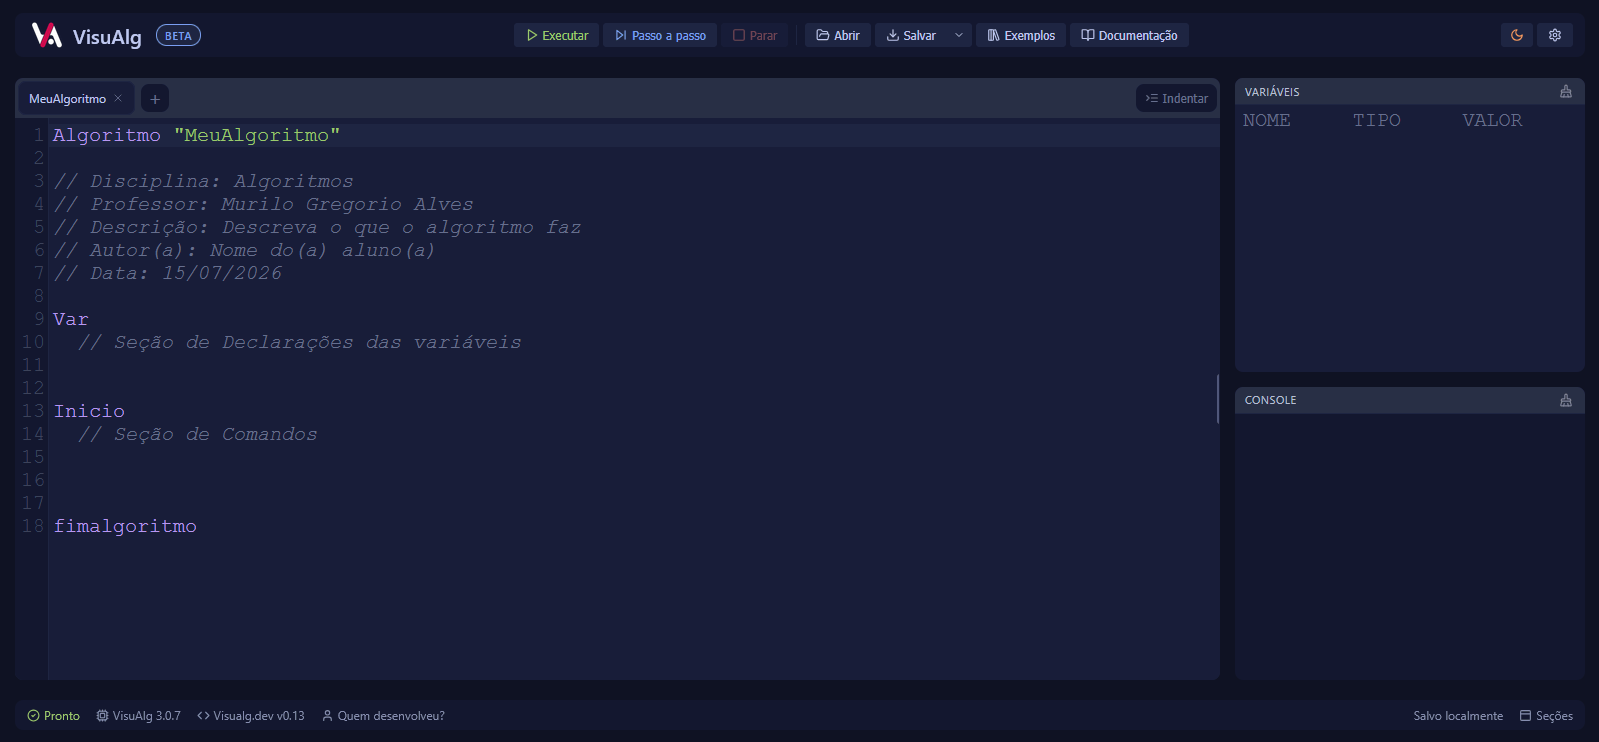Start Passo a passo step execution

click(660, 35)
